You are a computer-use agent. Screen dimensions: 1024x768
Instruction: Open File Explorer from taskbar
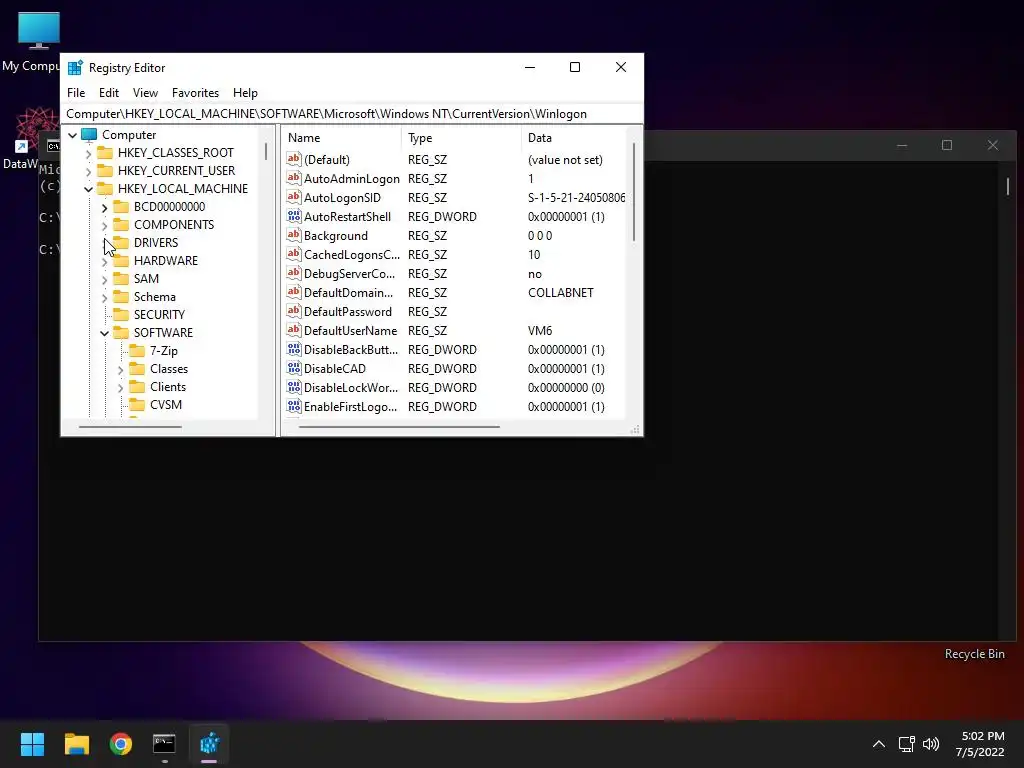point(76,744)
